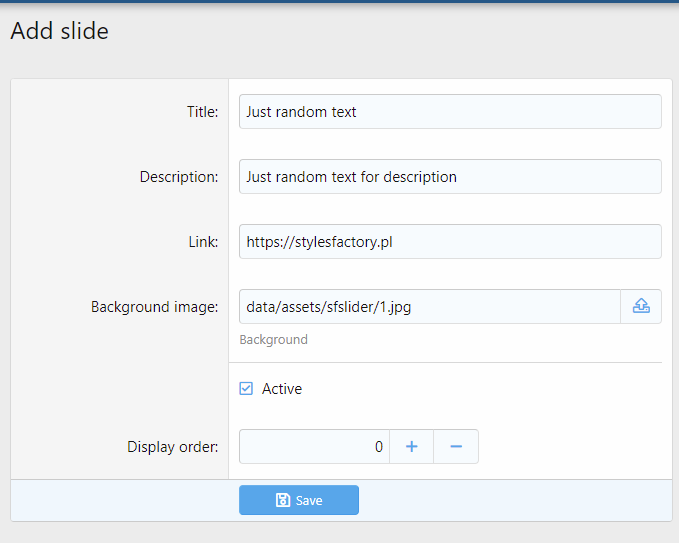Toggle Active via its text label
The height and width of the screenshot is (543, 679).
pos(281,389)
